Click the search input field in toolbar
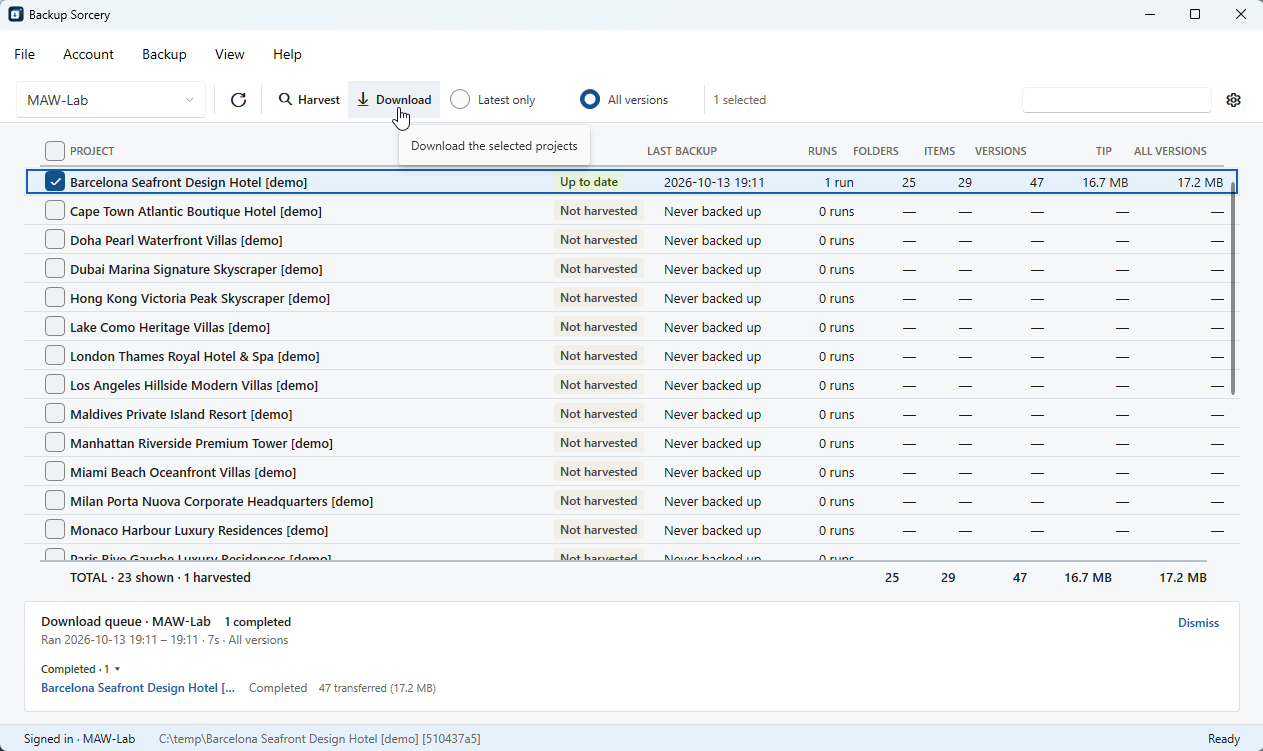 click(1117, 100)
